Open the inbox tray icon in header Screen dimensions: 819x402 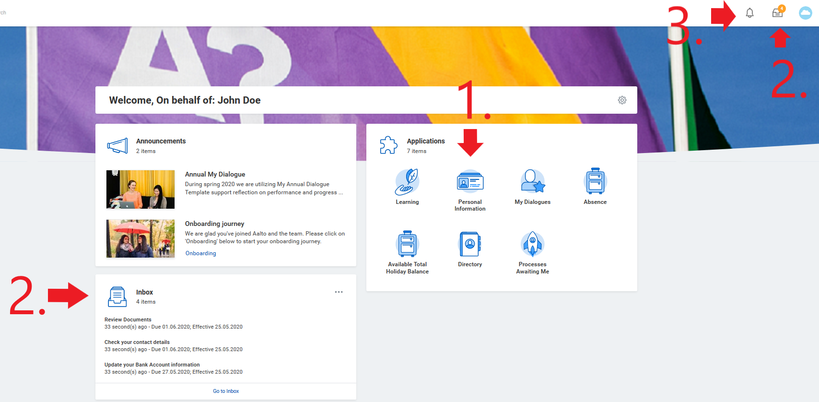777,13
